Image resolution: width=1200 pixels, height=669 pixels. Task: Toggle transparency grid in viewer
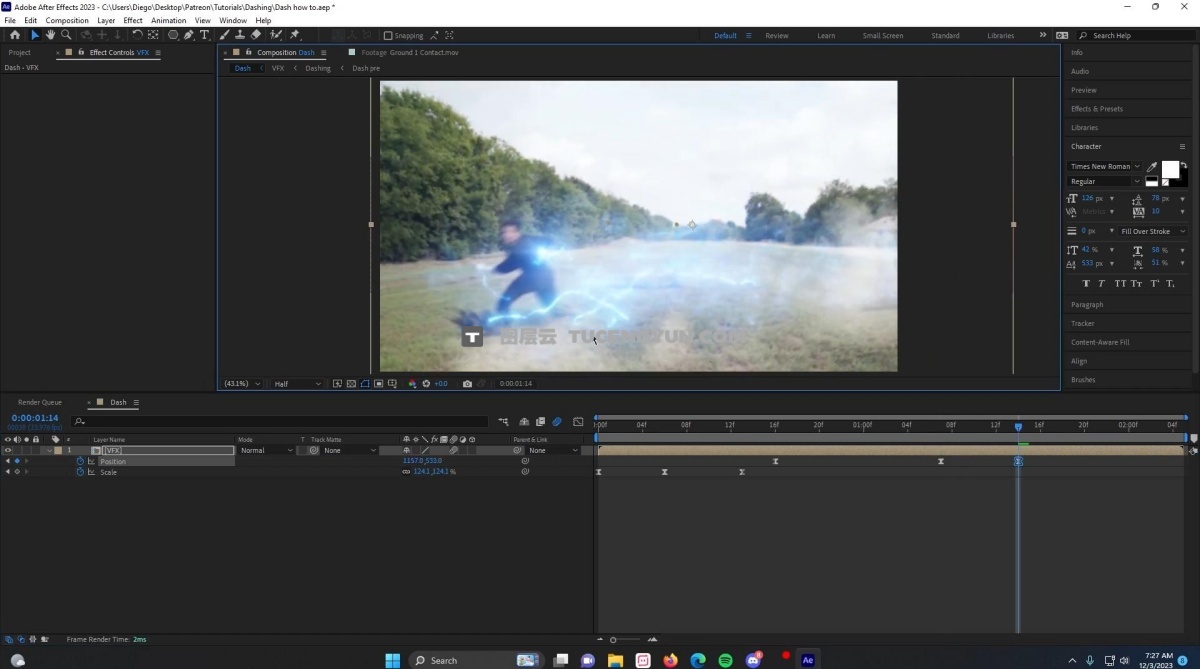[350, 383]
